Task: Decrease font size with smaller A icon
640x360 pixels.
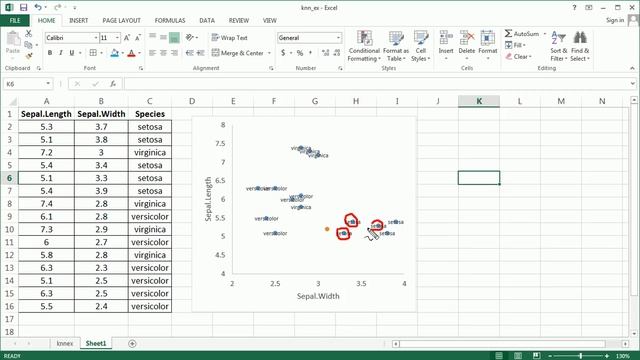Action: tap(138, 38)
